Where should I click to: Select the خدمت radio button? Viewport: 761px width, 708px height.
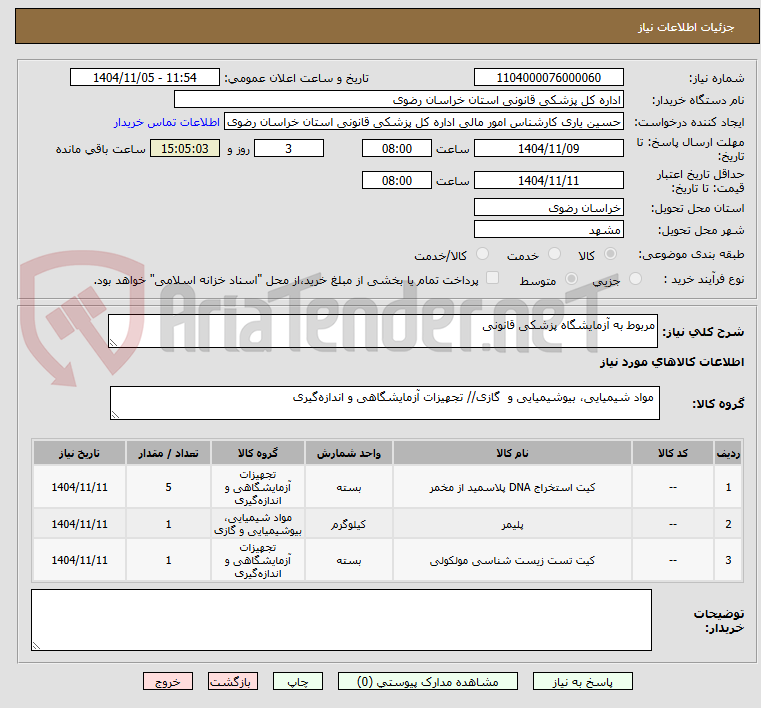click(554, 254)
